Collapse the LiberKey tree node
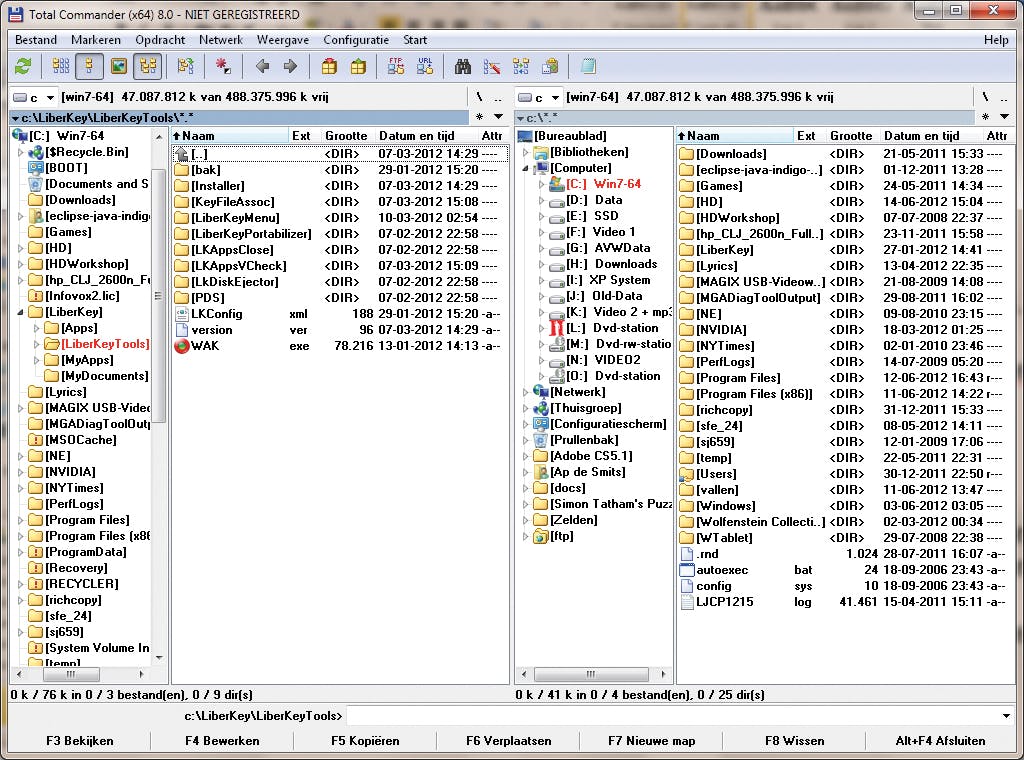Screen dimensions: 1024x760 point(20,312)
